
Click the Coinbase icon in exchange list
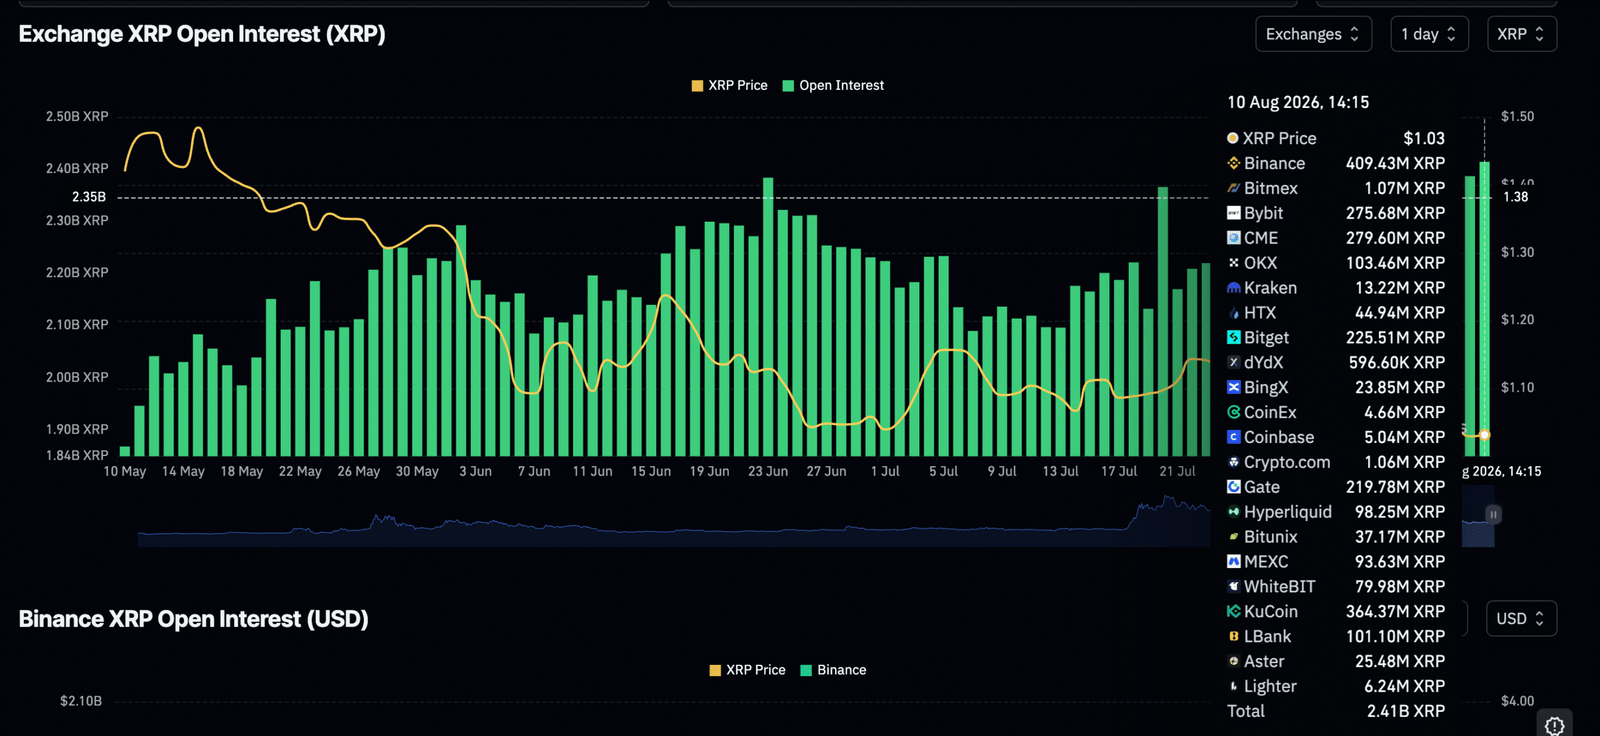(1234, 437)
